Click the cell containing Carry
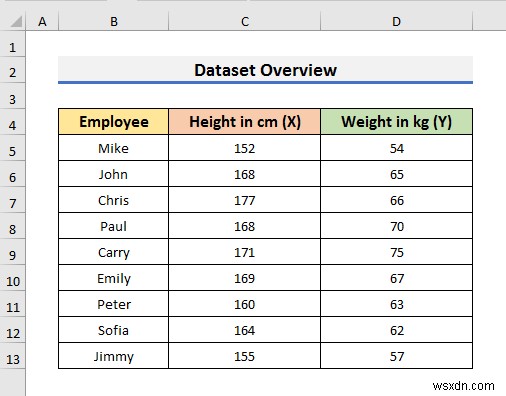 point(114,252)
